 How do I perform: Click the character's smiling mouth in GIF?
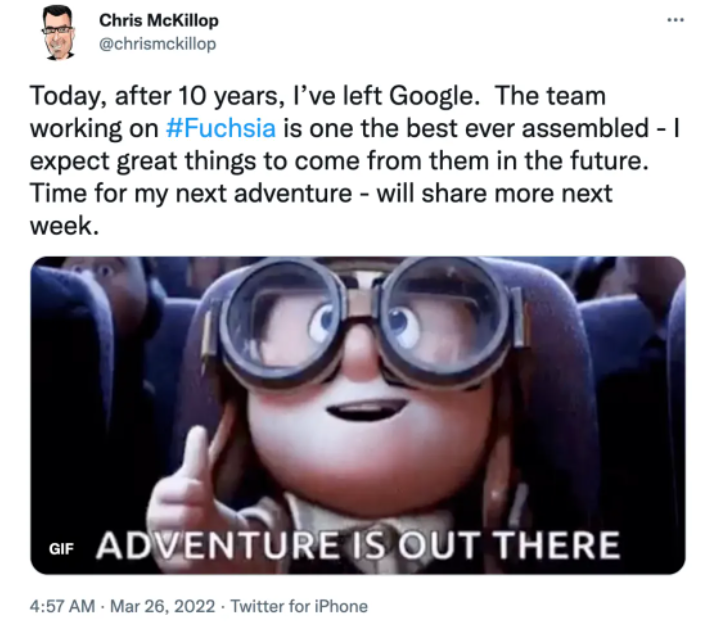tap(367, 409)
